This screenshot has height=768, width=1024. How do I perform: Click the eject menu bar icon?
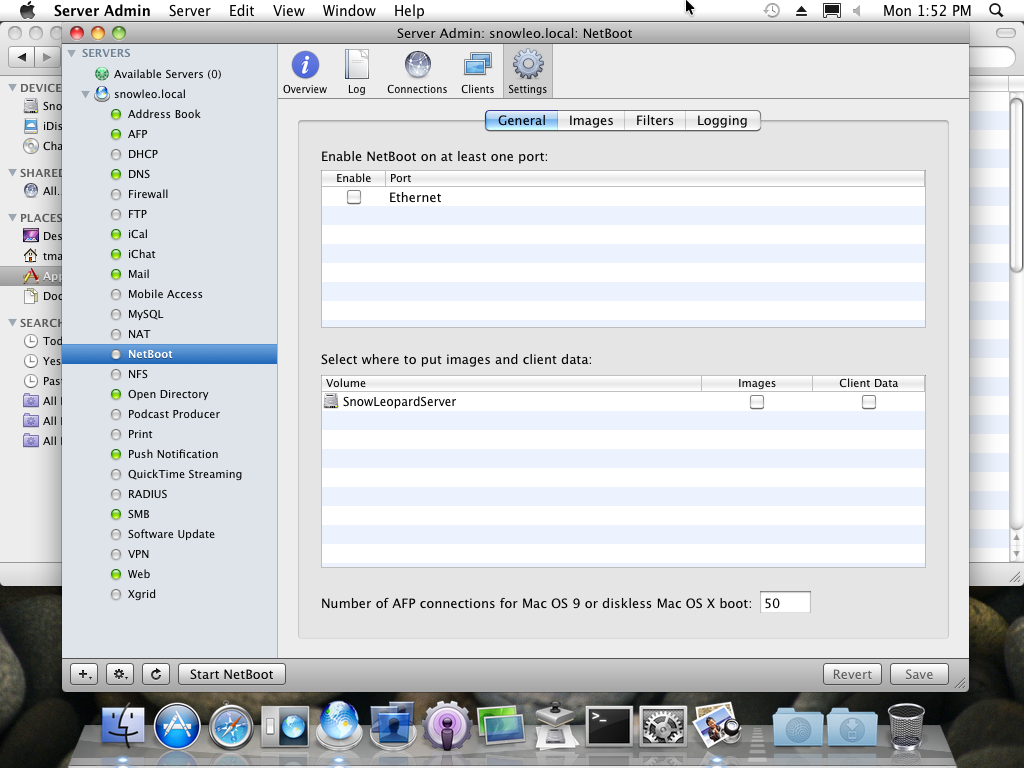coord(801,10)
